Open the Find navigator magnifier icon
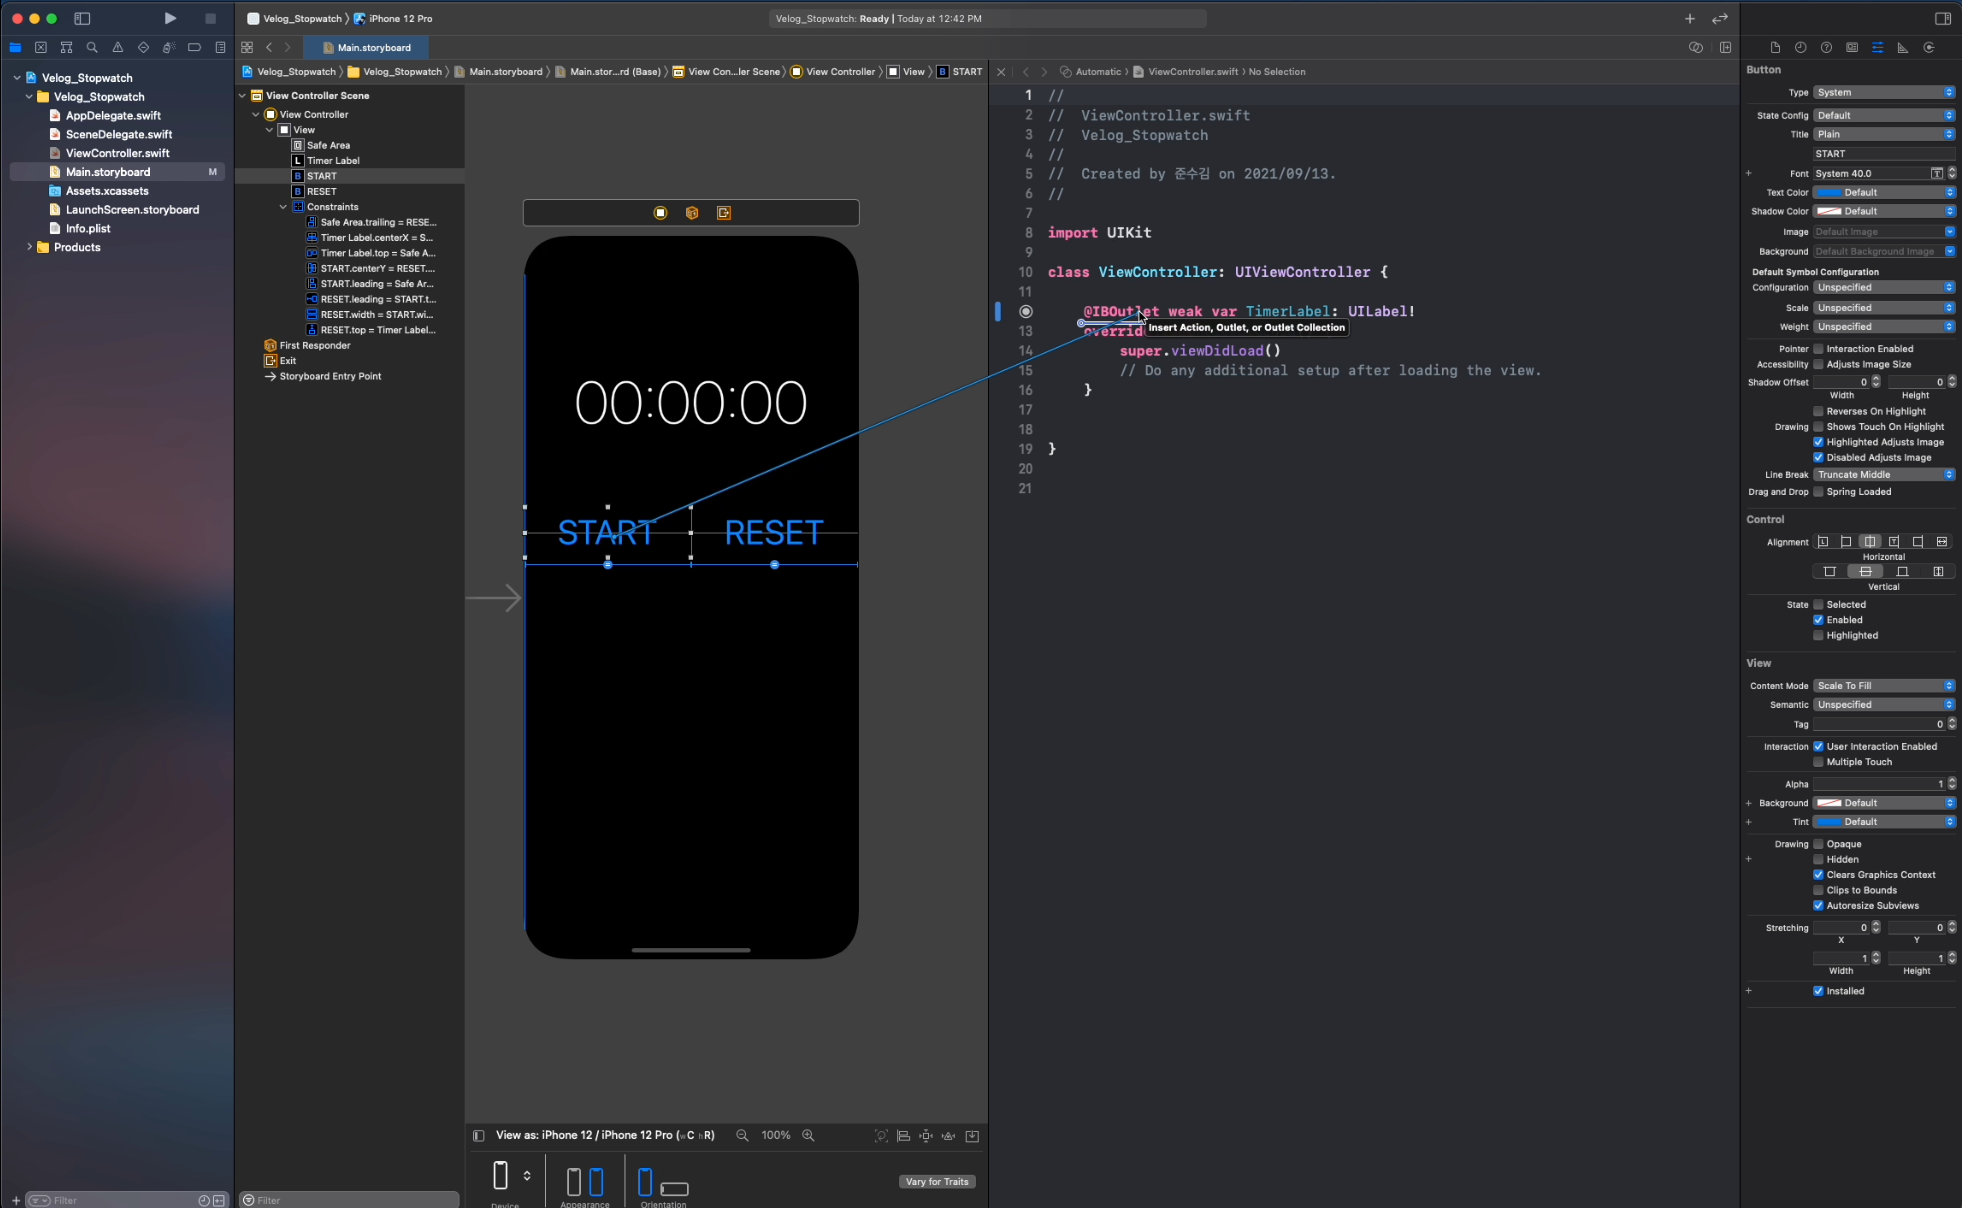 [92, 47]
